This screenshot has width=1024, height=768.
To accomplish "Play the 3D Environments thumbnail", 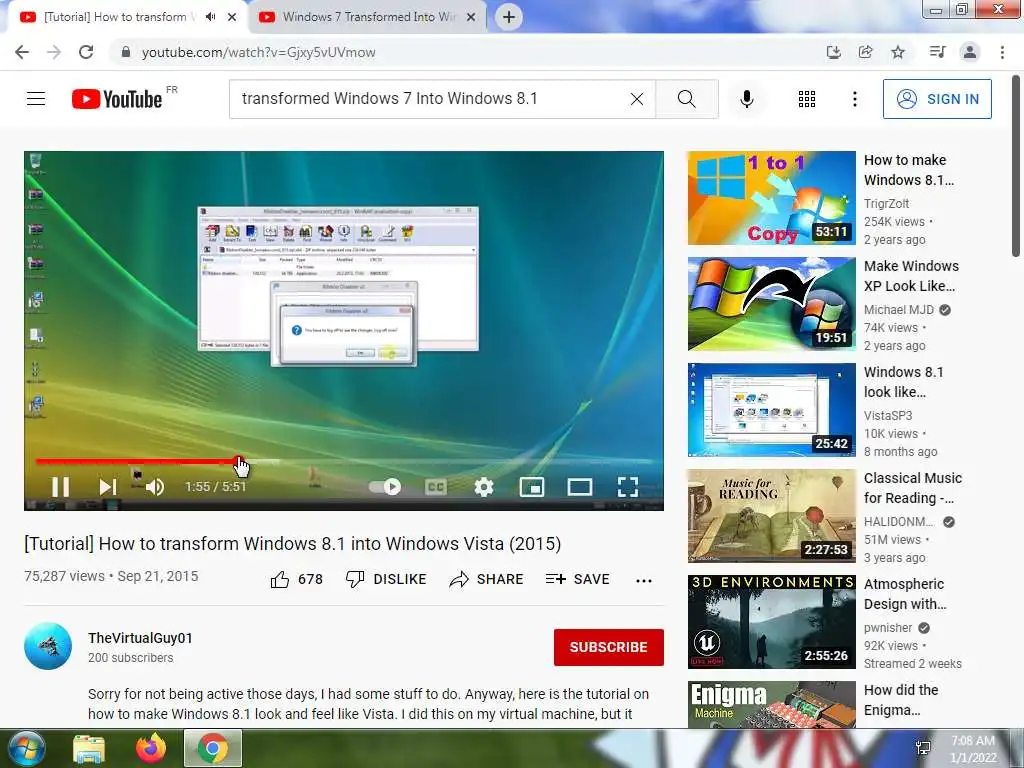I will pyautogui.click(x=771, y=622).
